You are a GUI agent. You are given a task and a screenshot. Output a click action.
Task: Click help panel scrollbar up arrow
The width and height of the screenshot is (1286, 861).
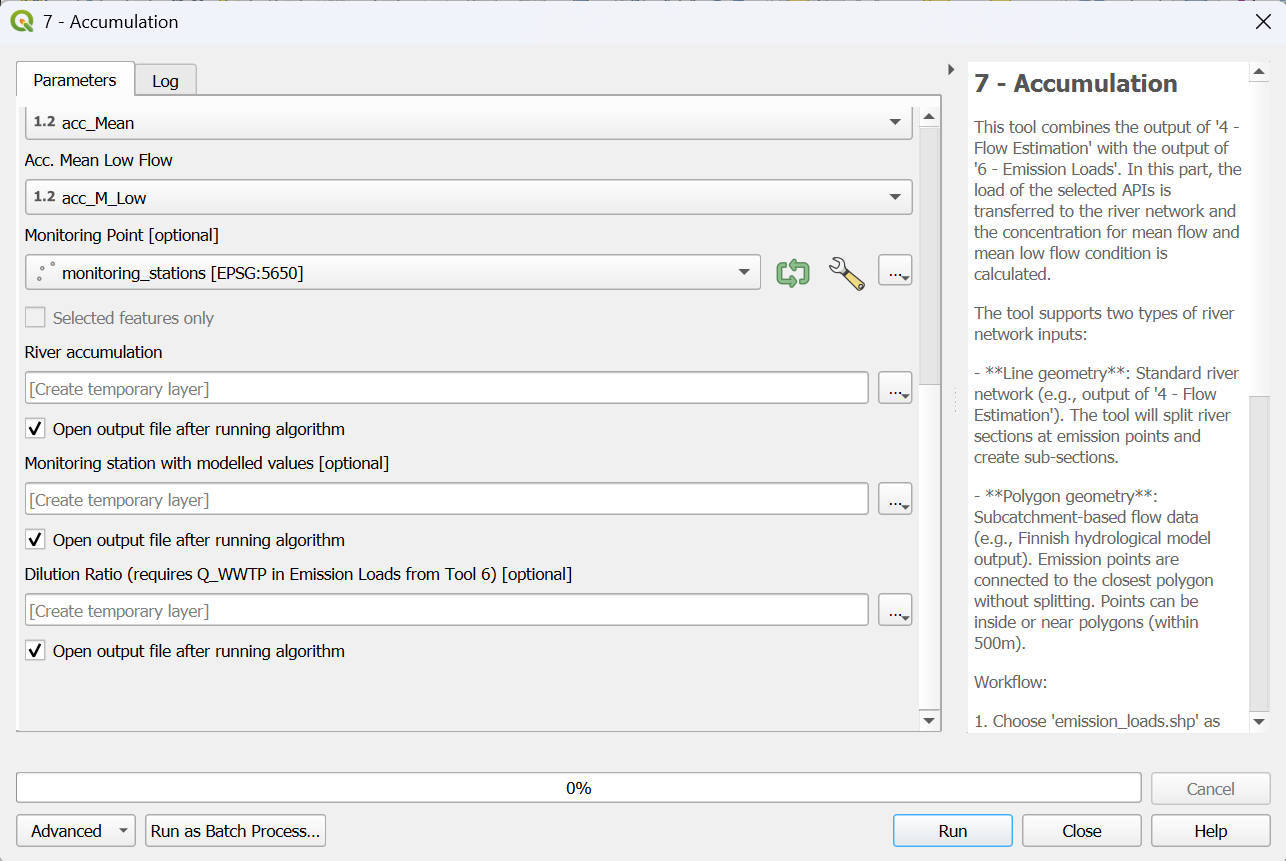[x=1259, y=73]
